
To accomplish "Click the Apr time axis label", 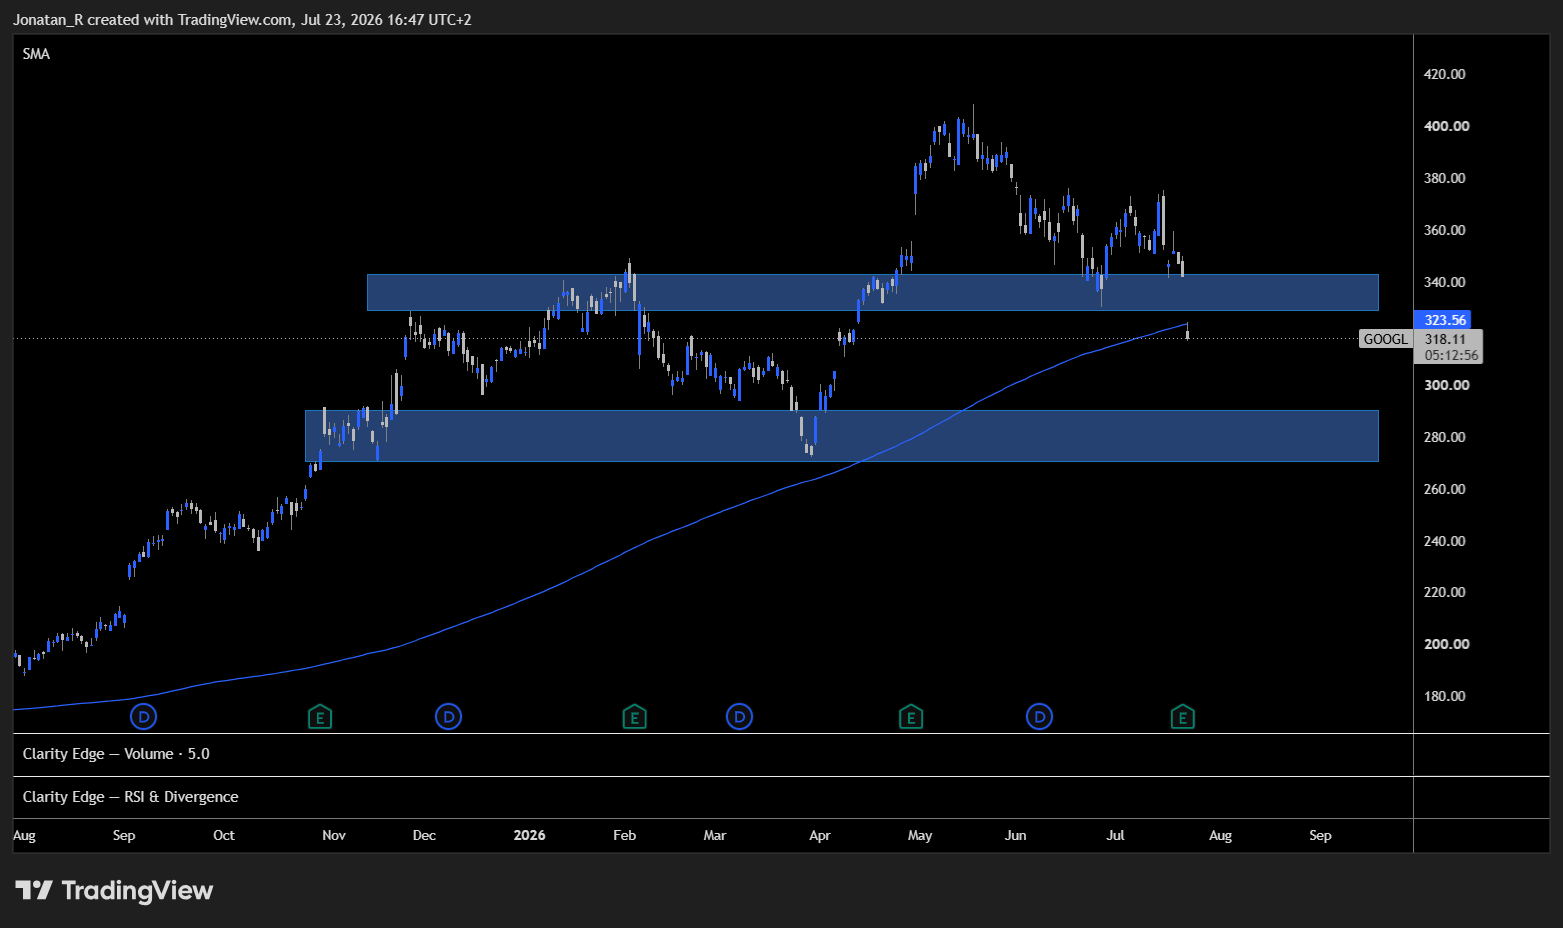I will coord(819,835).
